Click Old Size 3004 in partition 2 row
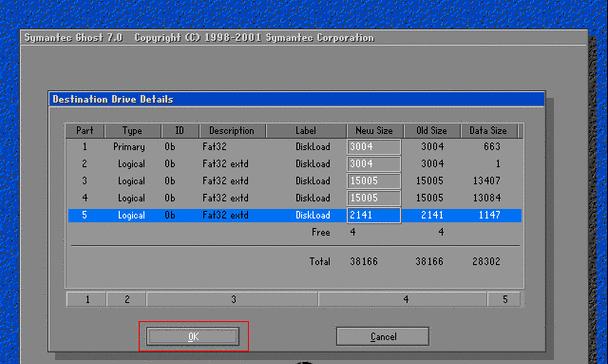Screen dimensions: 608x364 pos(432,164)
